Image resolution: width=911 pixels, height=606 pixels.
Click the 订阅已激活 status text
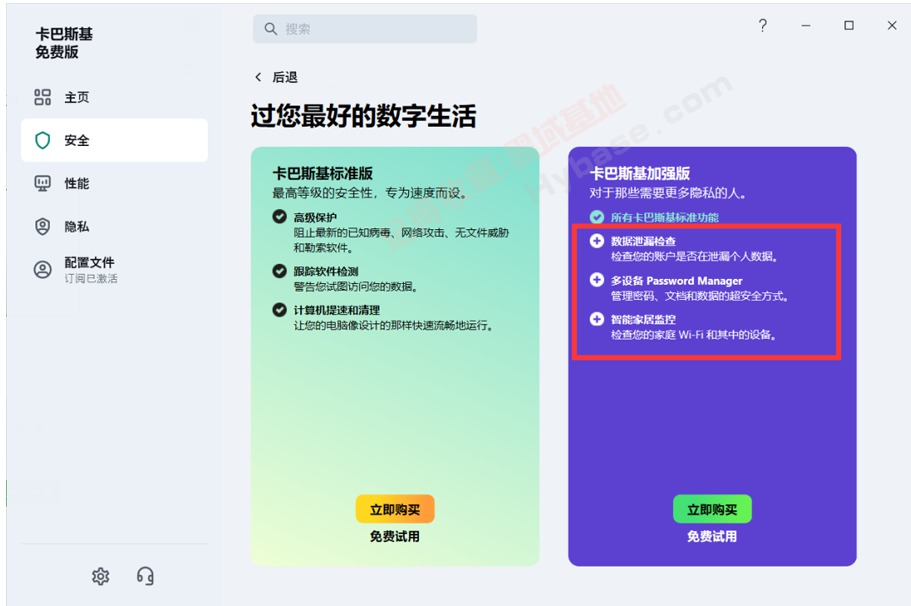(91, 279)
